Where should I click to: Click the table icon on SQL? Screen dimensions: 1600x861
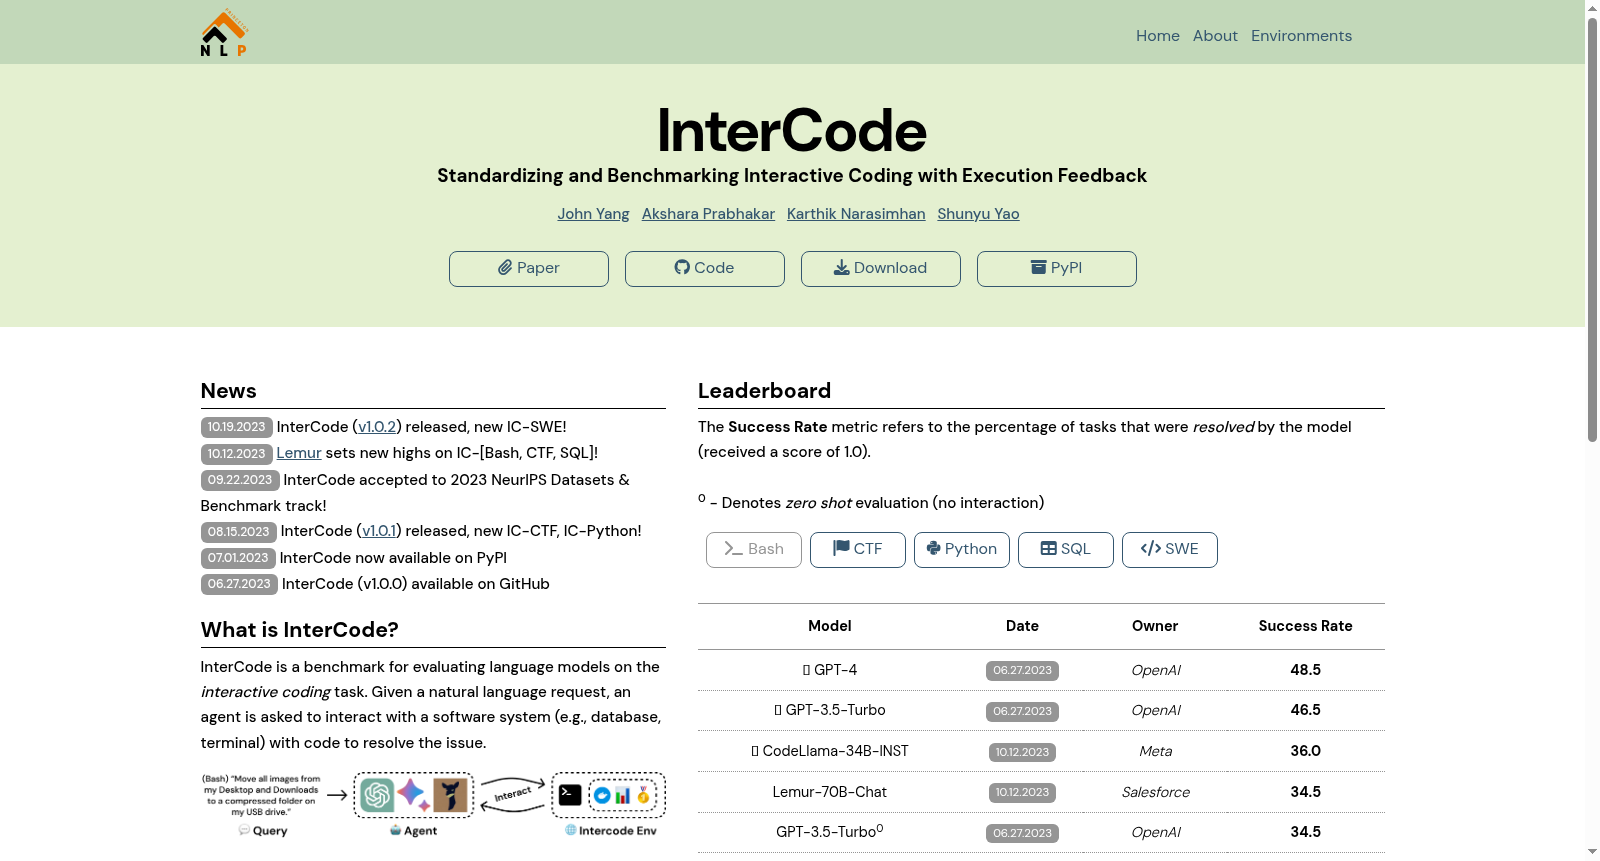coord(1049,548)
